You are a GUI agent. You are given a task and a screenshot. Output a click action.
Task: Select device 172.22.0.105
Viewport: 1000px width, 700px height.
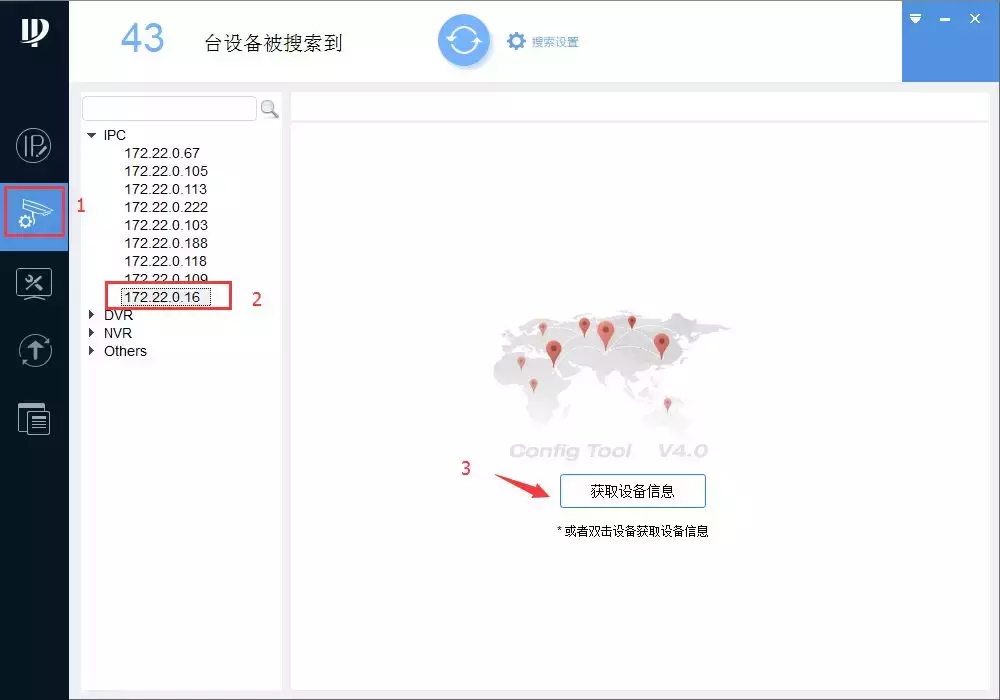tap(166, 171)
